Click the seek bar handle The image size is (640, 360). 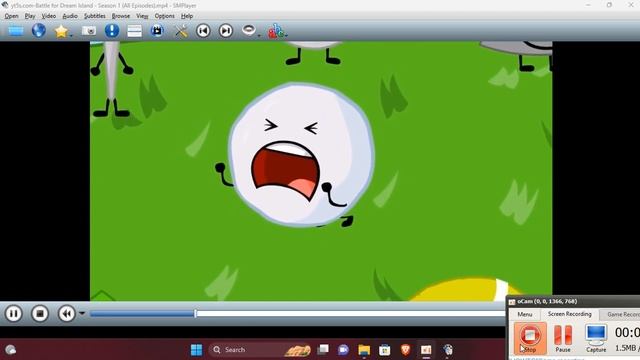[x=196, y=313]
